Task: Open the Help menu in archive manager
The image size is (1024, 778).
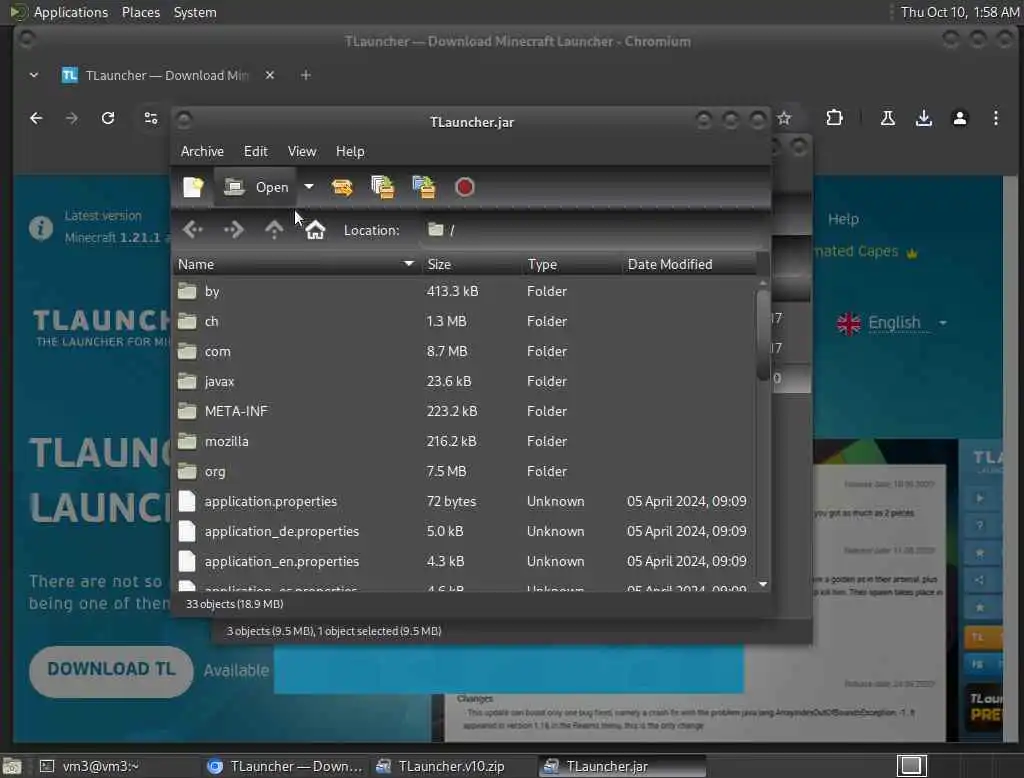Action: pyautogui.click(x=350, y=152)
